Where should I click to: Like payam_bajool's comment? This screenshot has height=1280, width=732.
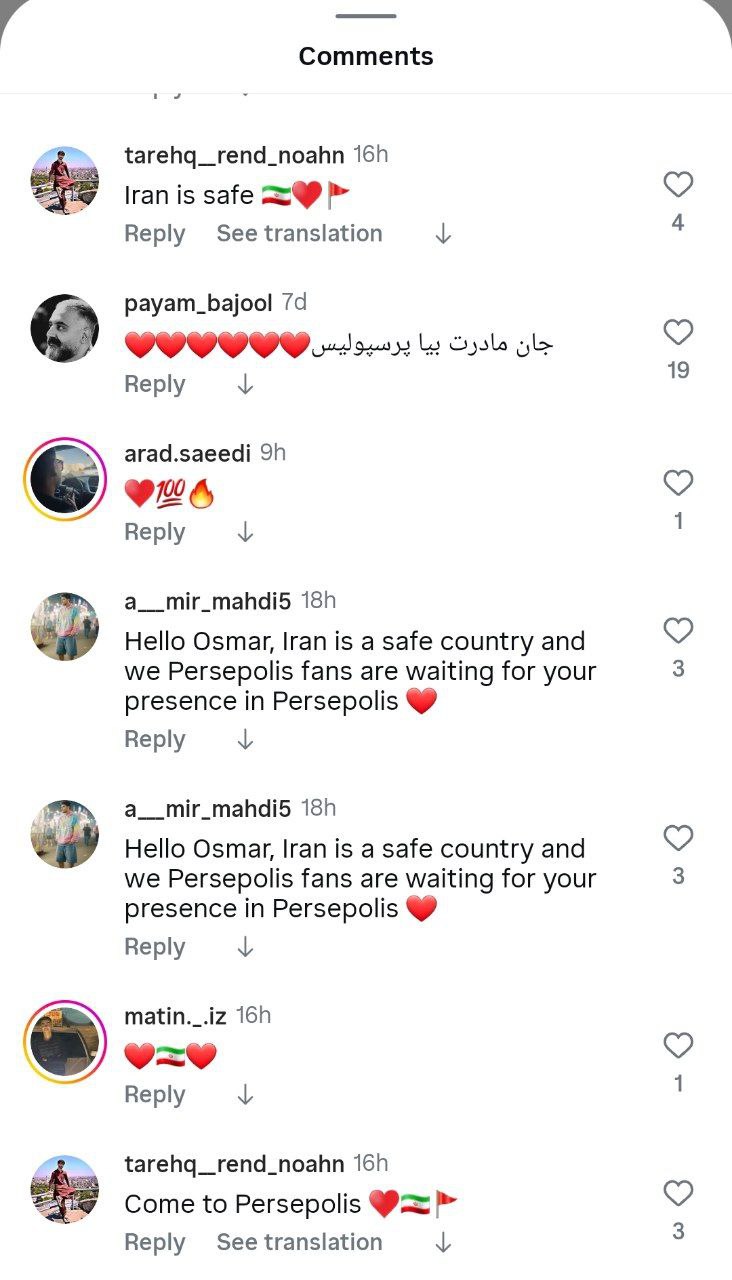click(x=678, y=333)
